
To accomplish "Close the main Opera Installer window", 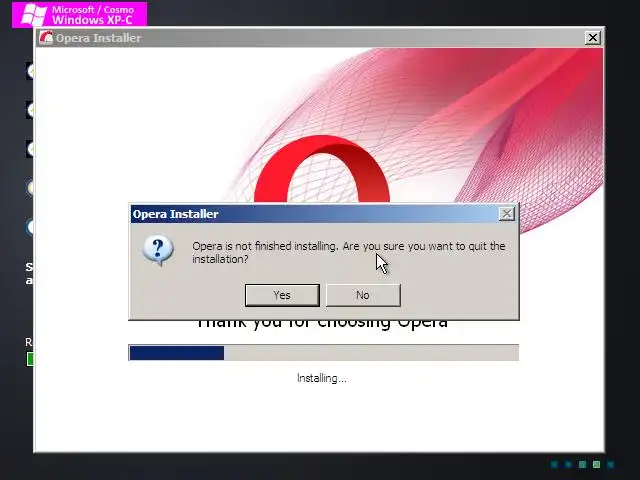I will click(592, 38).
